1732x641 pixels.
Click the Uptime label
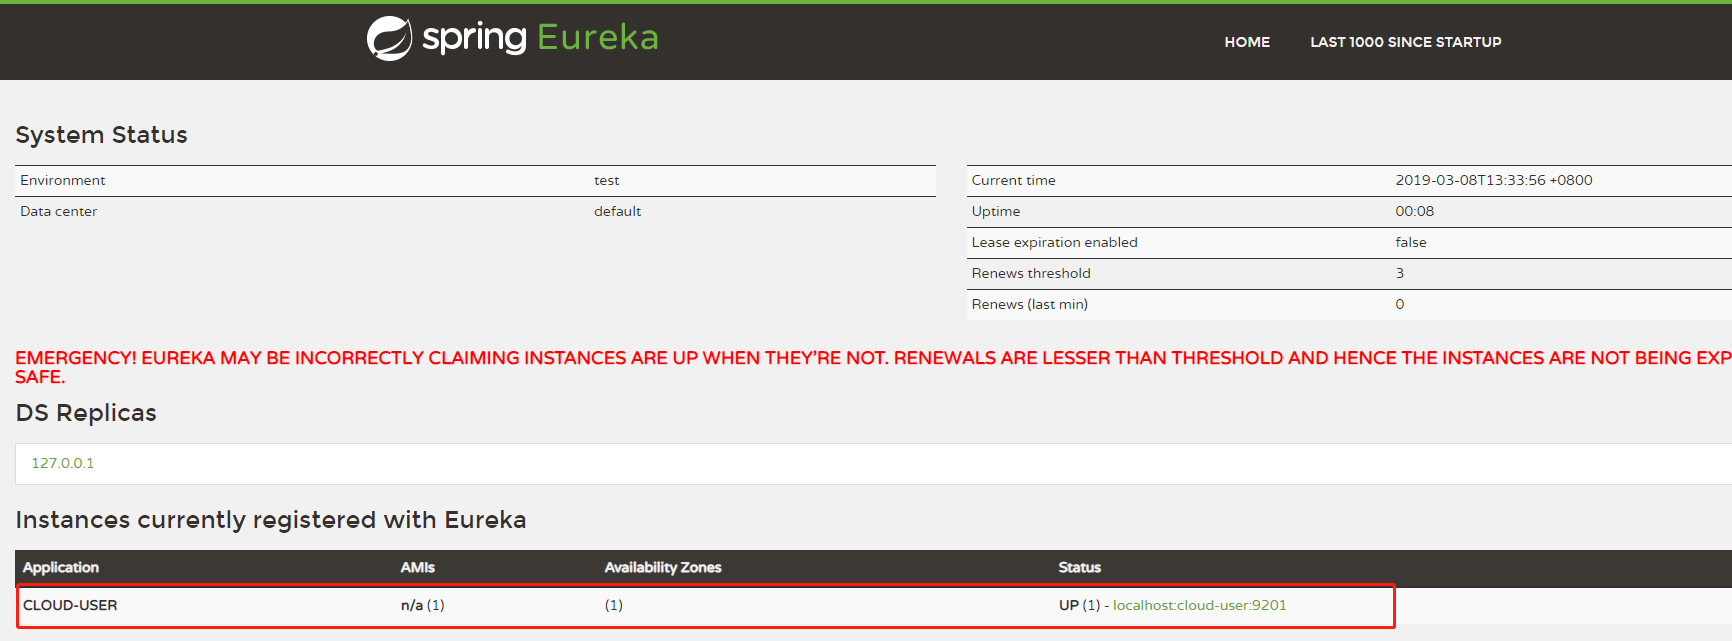click(996, 211)
